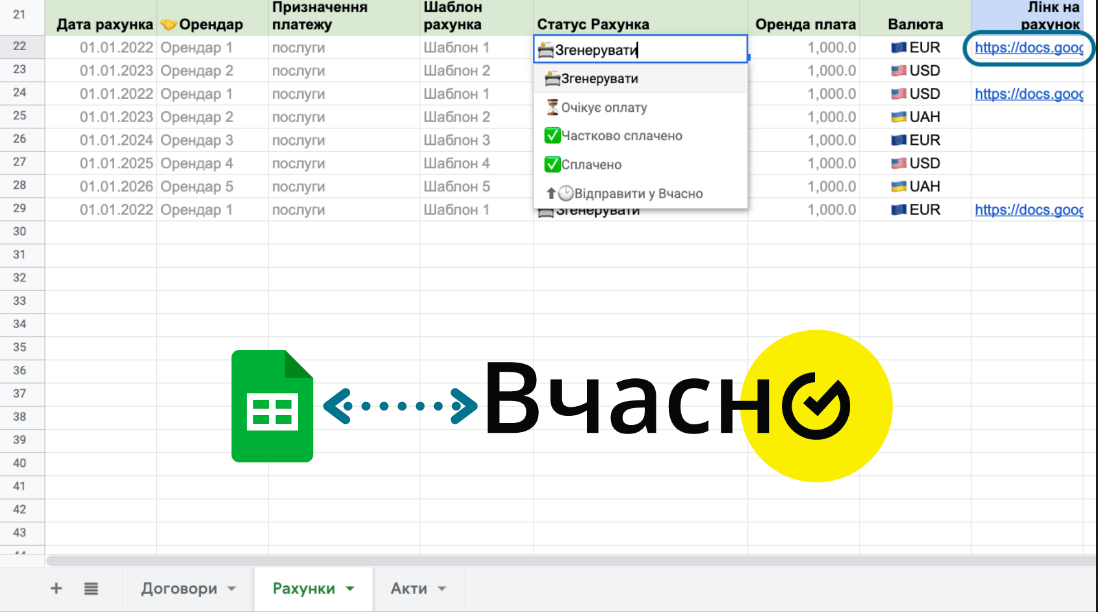Select date cell 01.01.2024

[101, 140]
